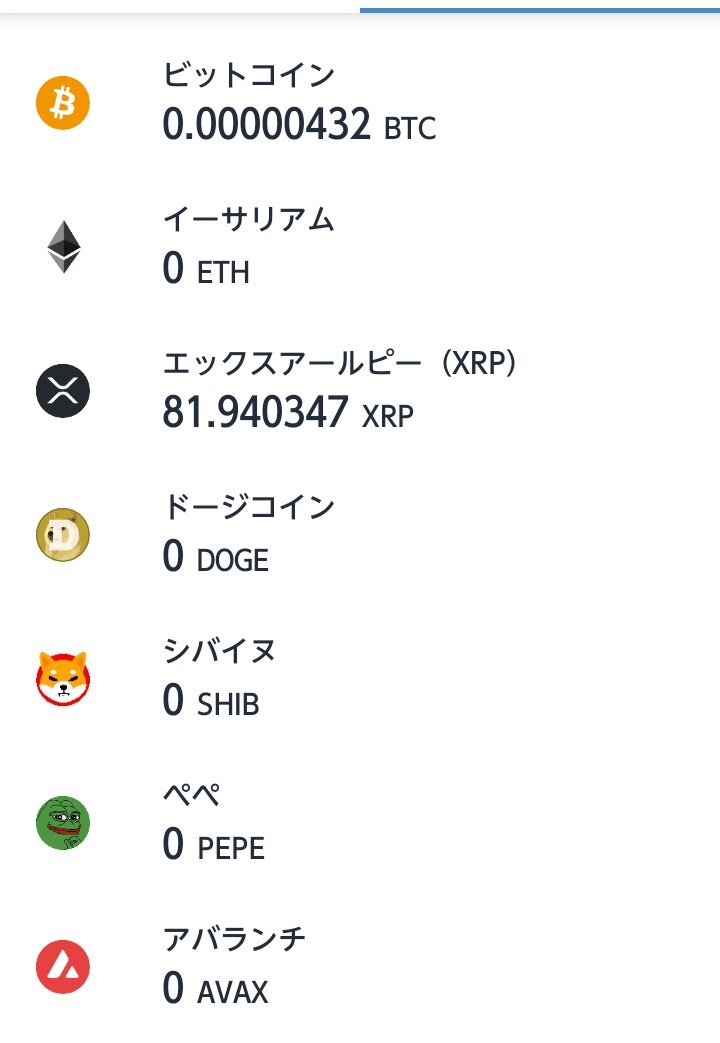Tap the 0.00000432 BTC balance

299,124
